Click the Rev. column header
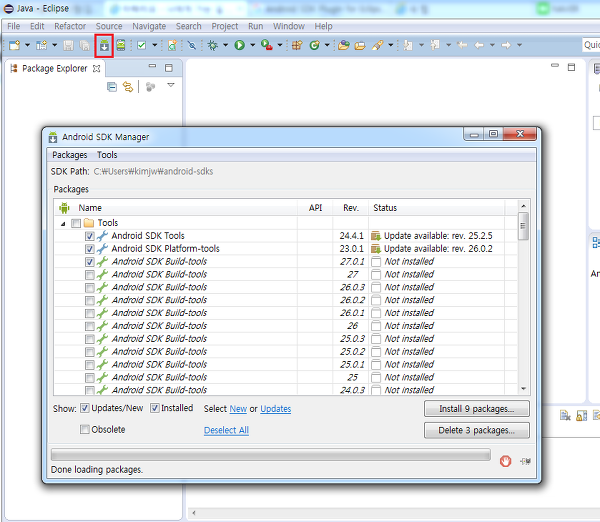 click(x=351, y=208)
